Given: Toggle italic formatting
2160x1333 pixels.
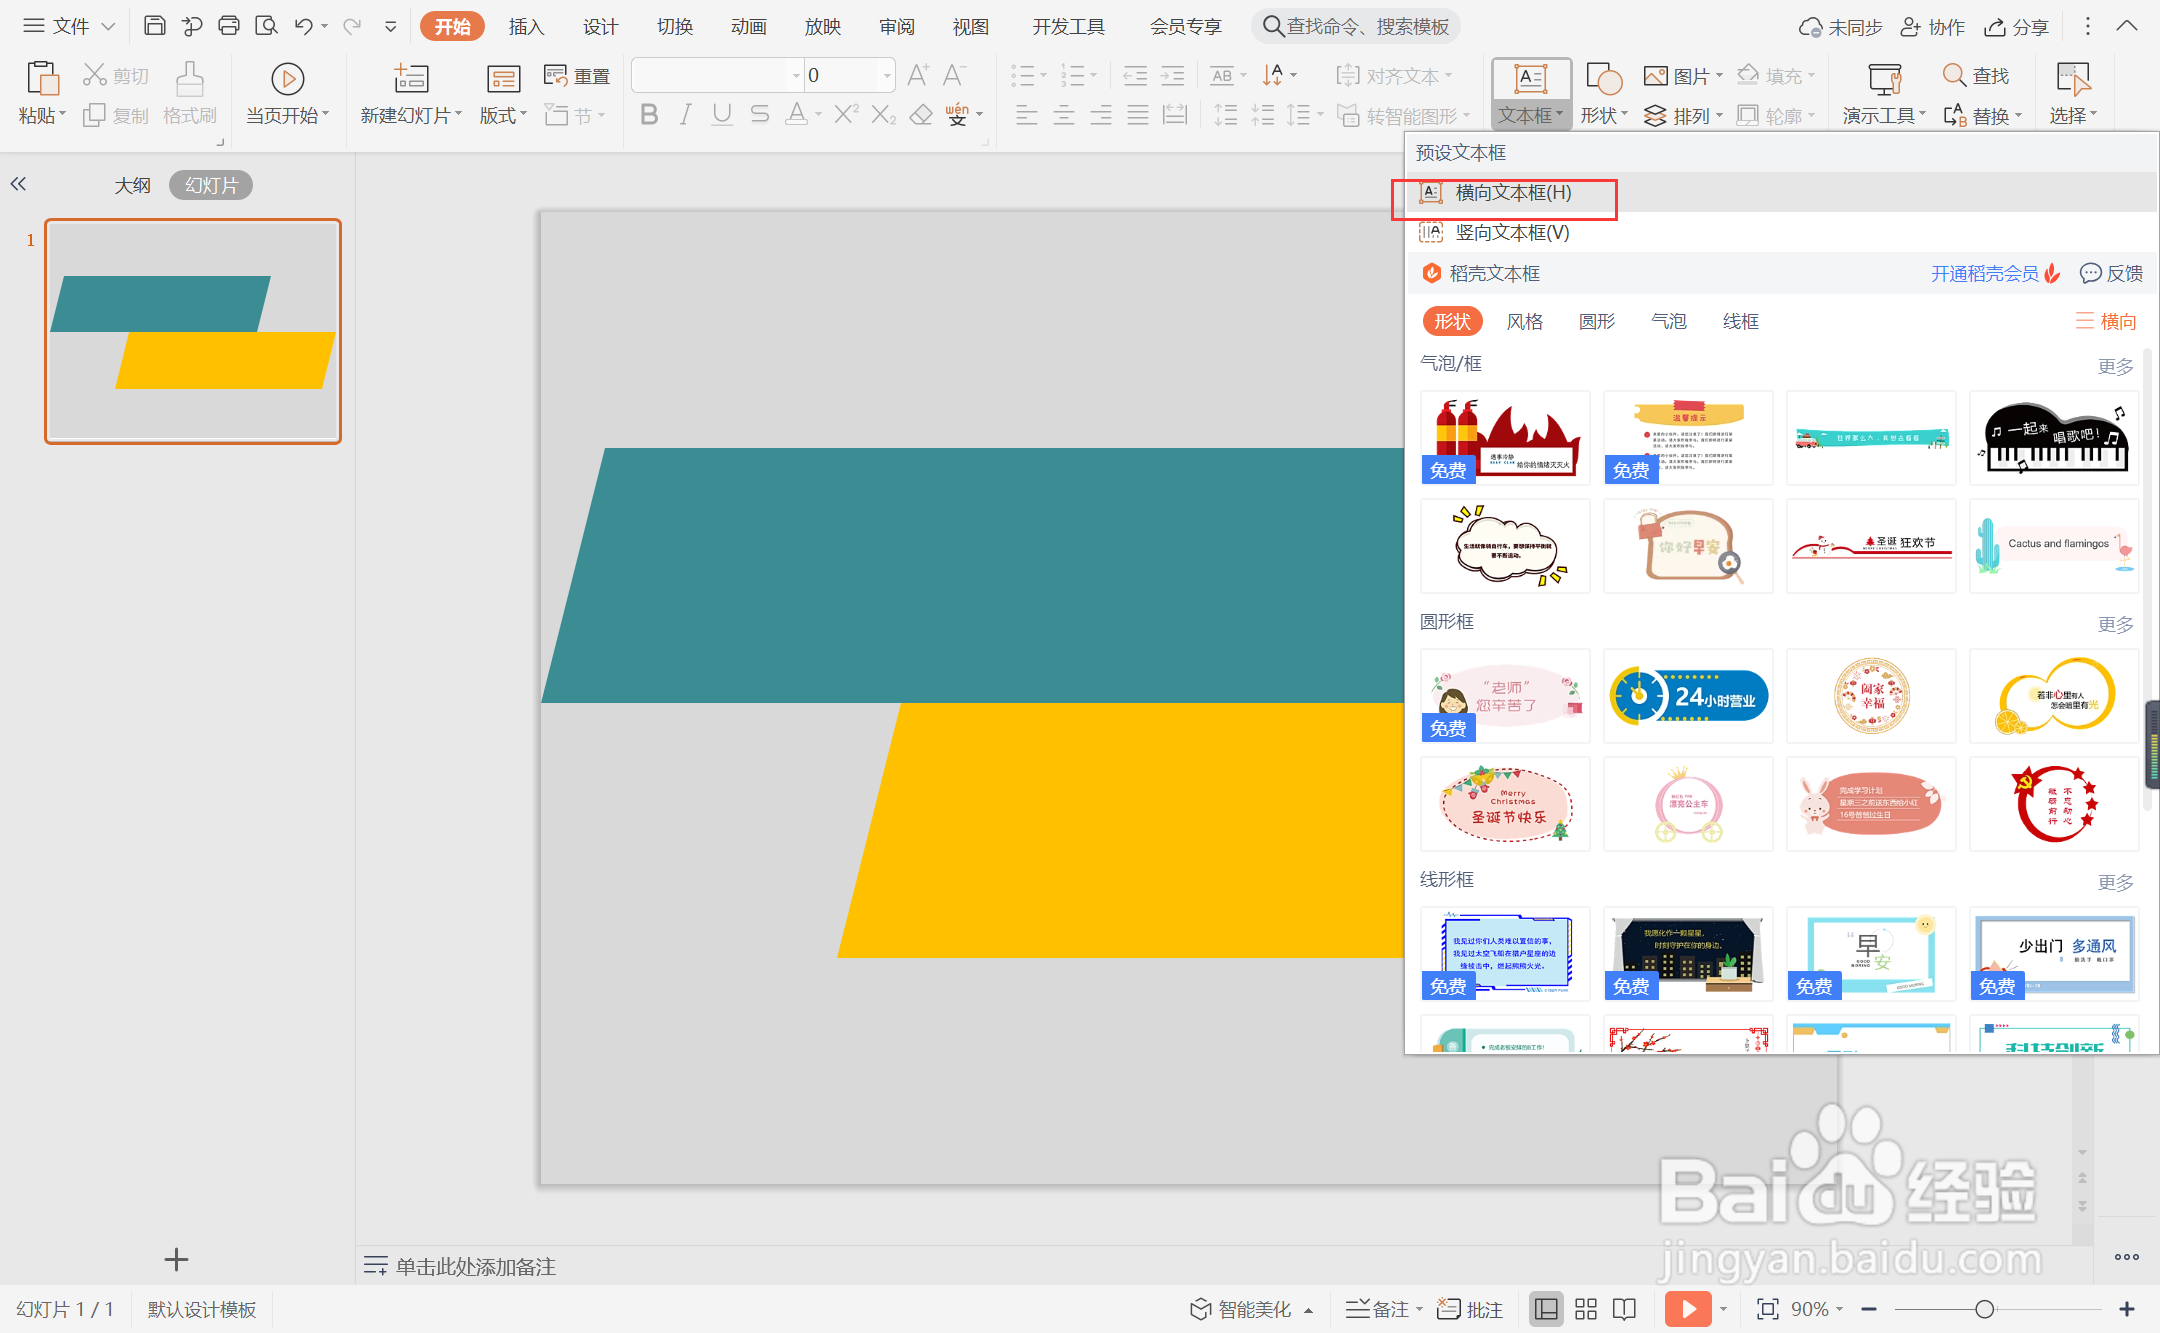Looking at the screenshot, I should point(684,114).
